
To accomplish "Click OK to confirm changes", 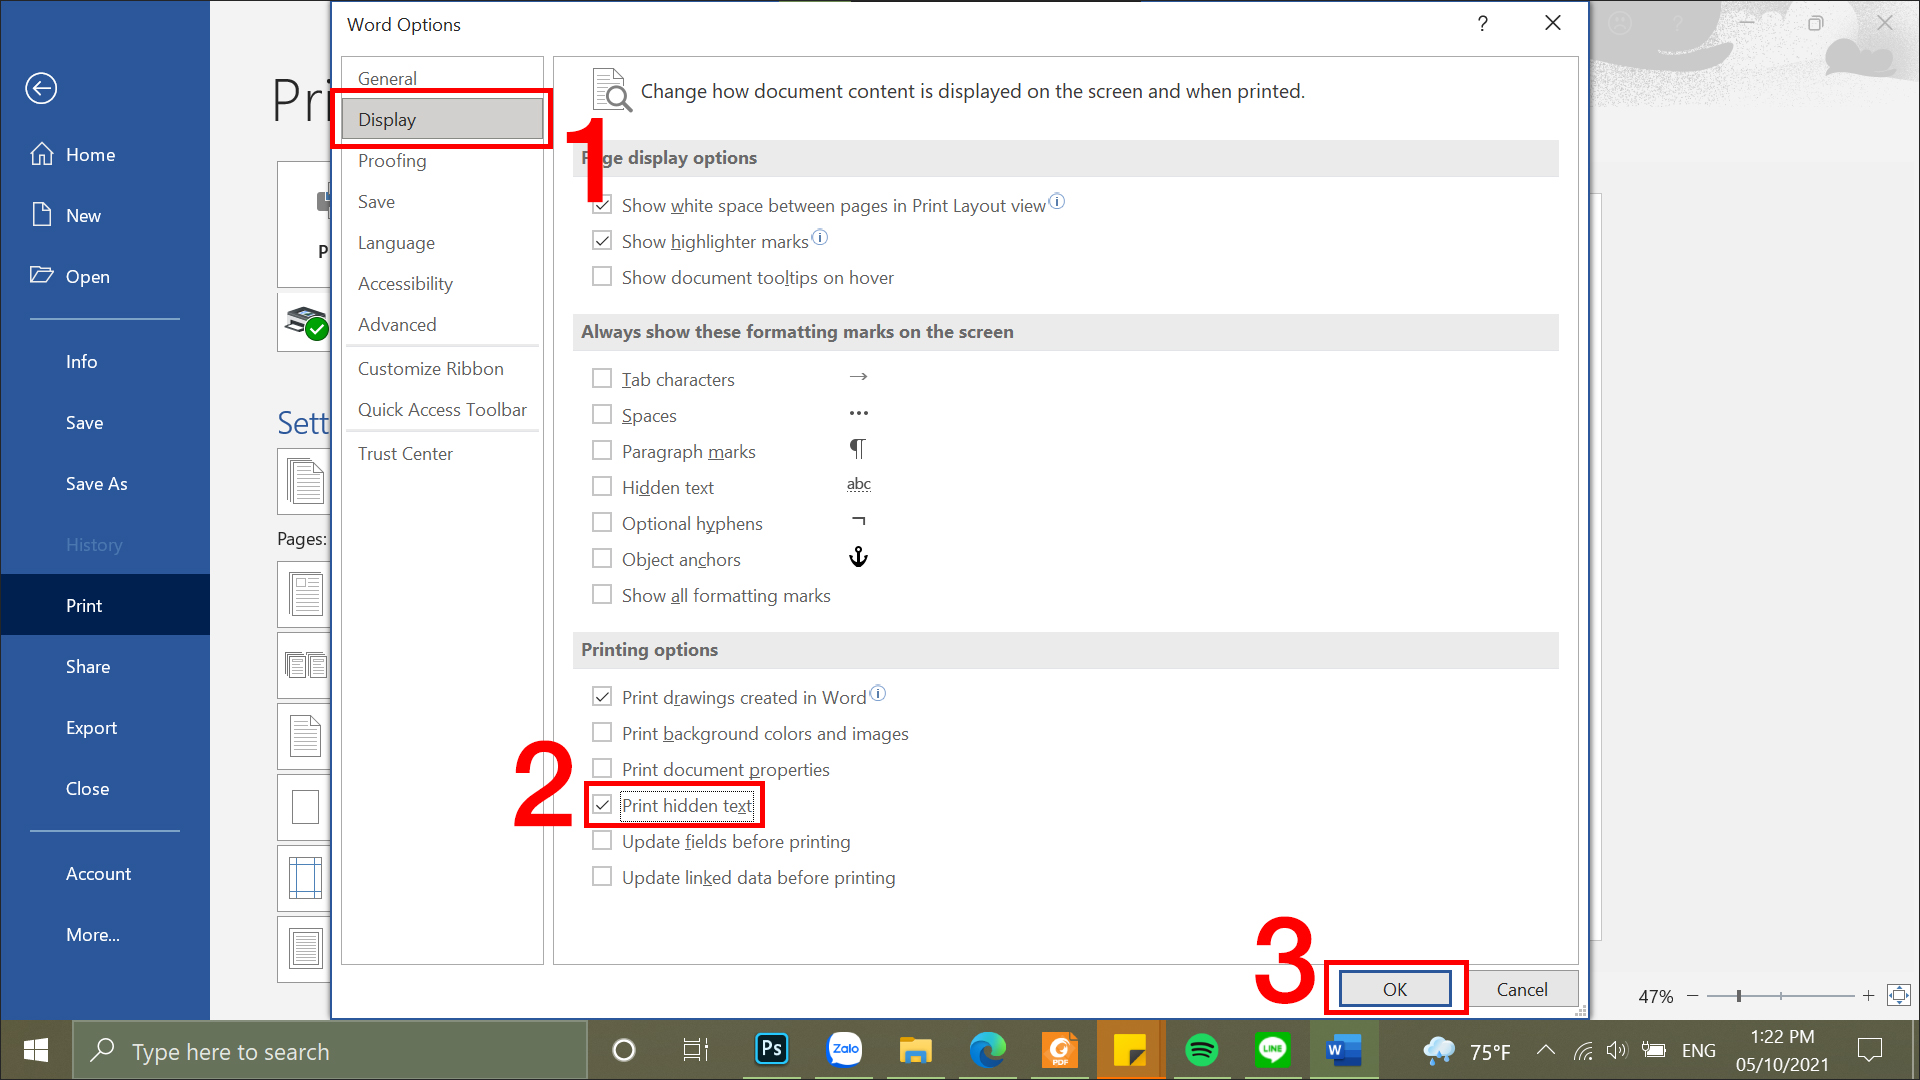I will (1394, 989).
